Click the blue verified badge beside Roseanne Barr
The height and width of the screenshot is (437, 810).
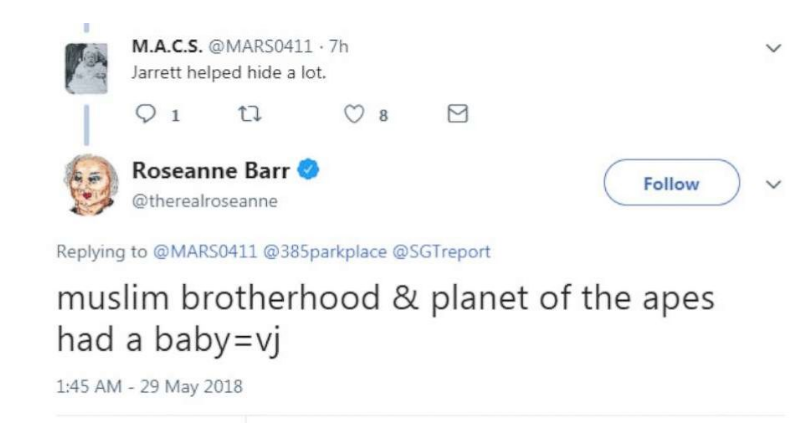pos(310,172)
